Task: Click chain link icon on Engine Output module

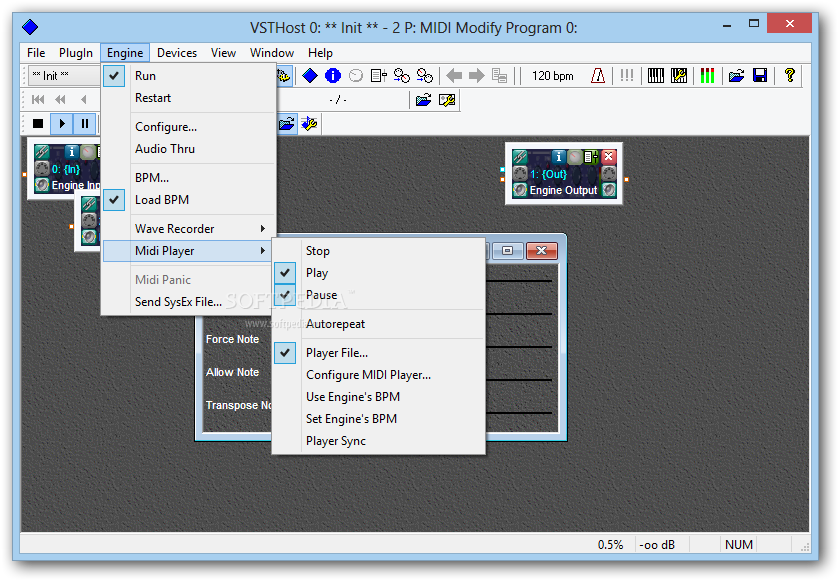Action: [520, 157]
